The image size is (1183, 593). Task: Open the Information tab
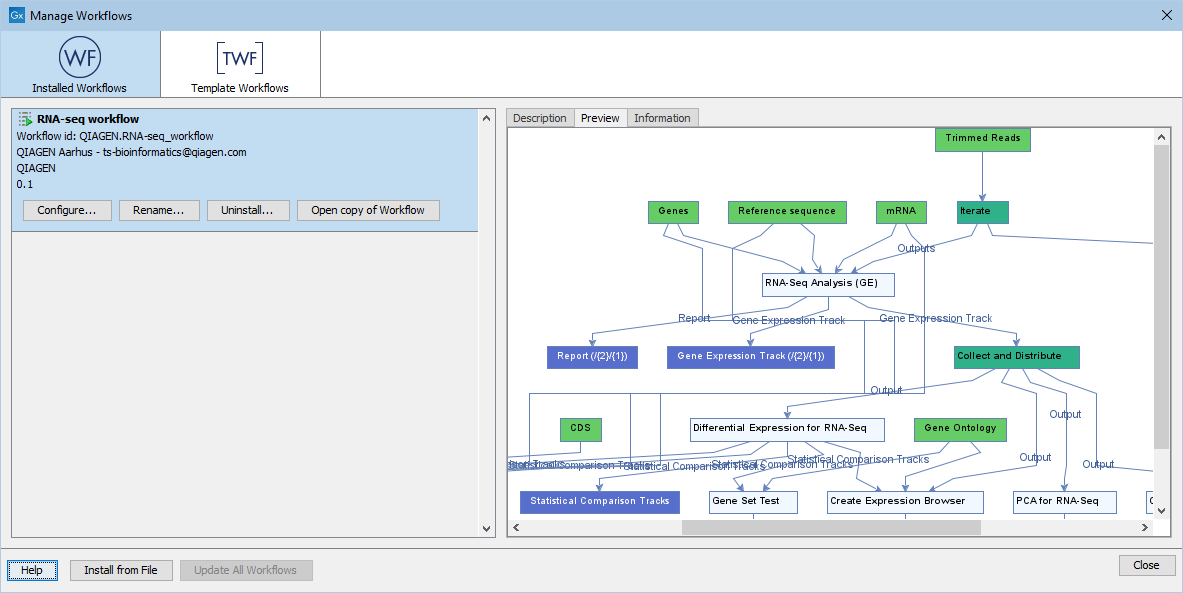point(662,117)
